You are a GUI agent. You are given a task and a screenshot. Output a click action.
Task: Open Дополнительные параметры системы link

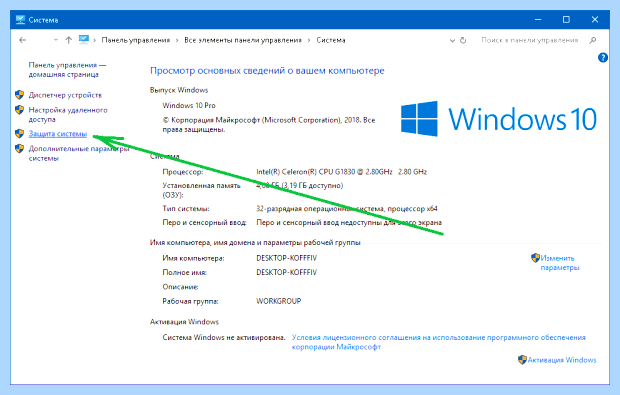[79, 153]
